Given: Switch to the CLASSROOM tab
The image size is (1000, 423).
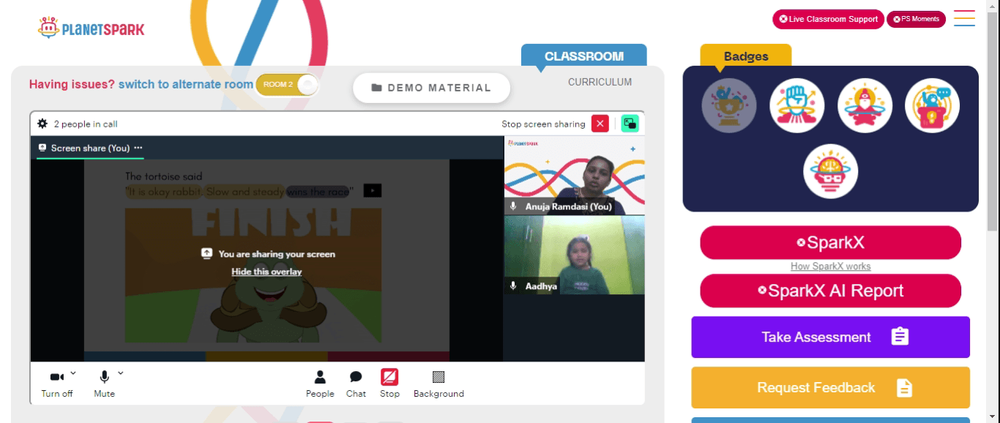Looking at the screenshot, I should point(584,56).
